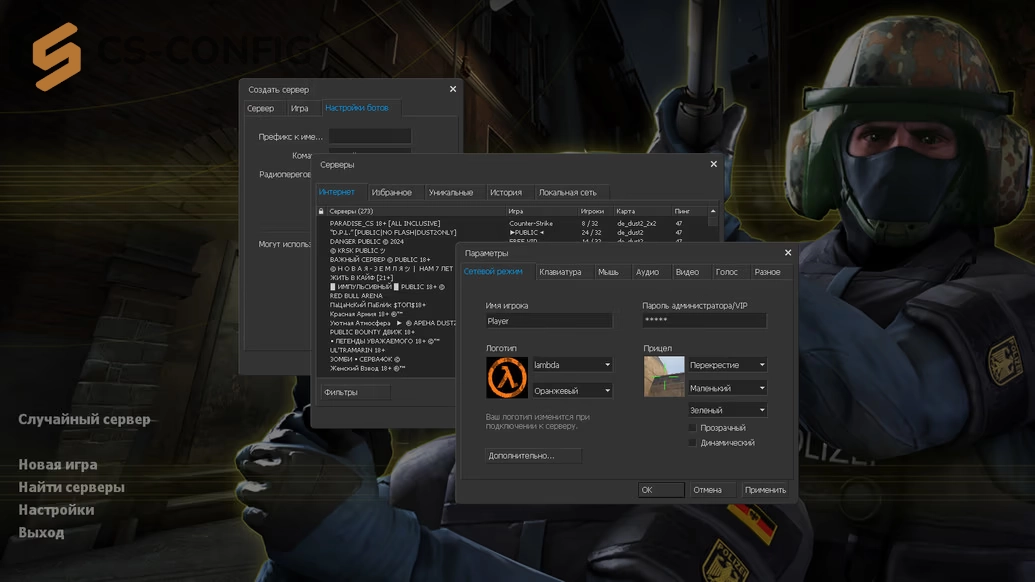Click the OK button in Параметры

pyautogui.click(x=661, y=490)
